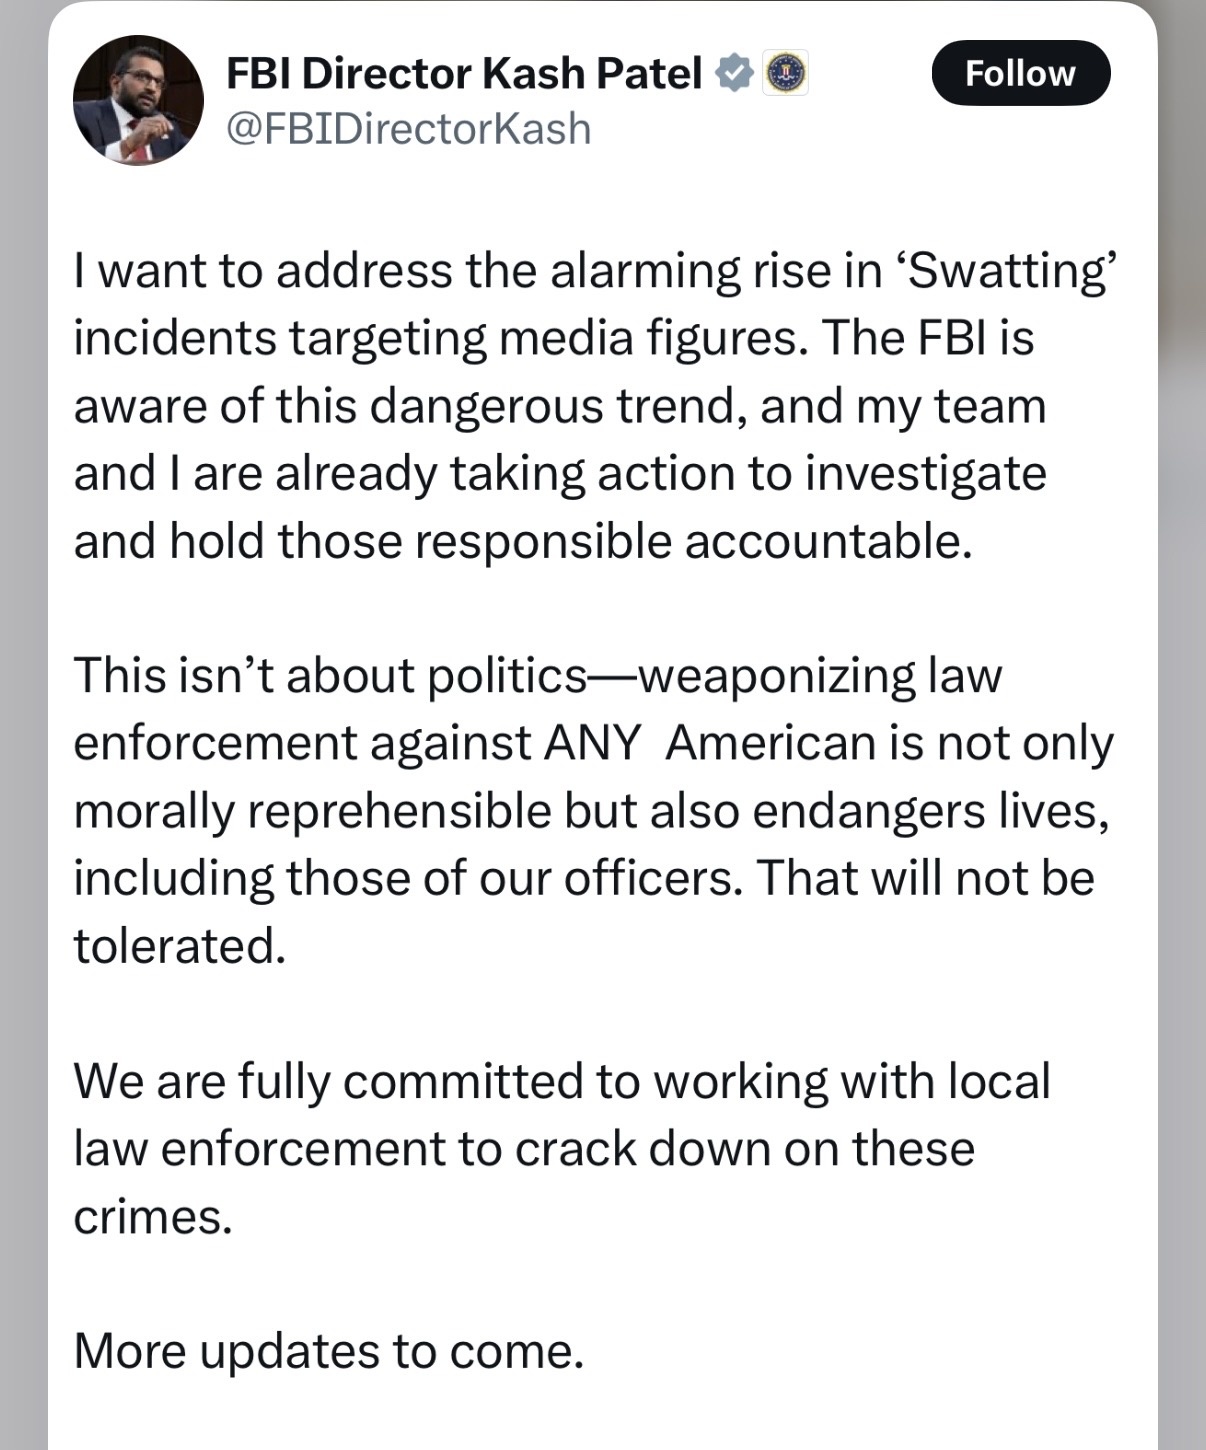Open Kash Patel's profile picture
The image size is (1206, 1450).
tap(138, 100)
